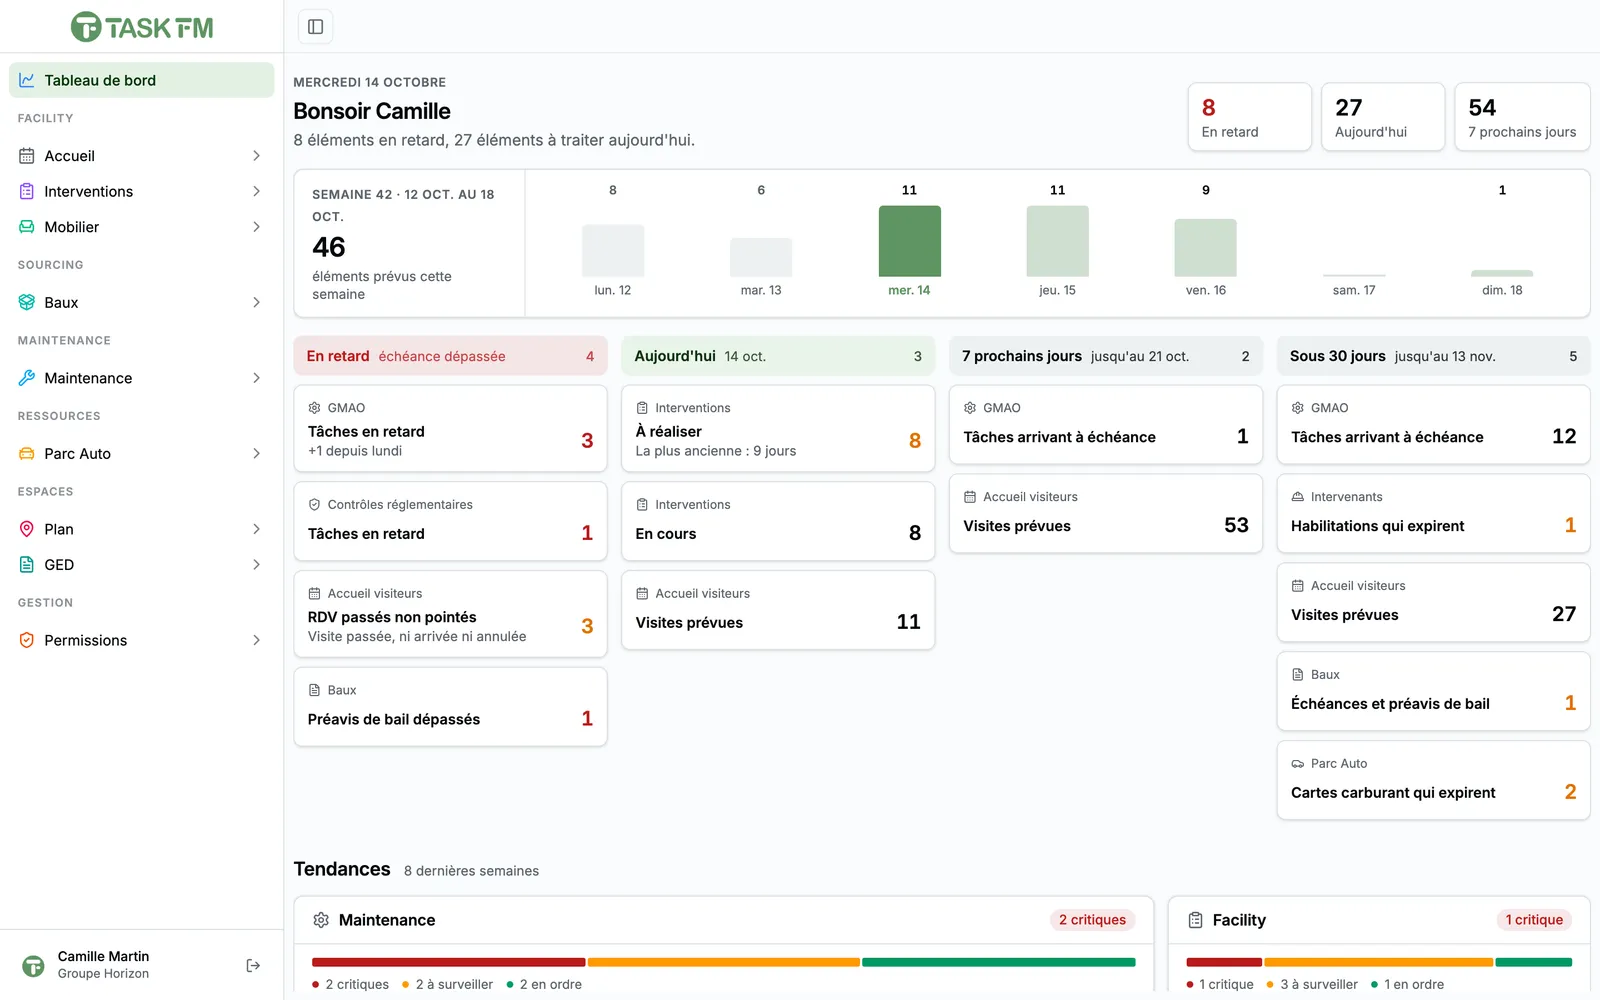Open the GMAO Tâches en retard card
1600x1000 pixels.
point(450,428)
